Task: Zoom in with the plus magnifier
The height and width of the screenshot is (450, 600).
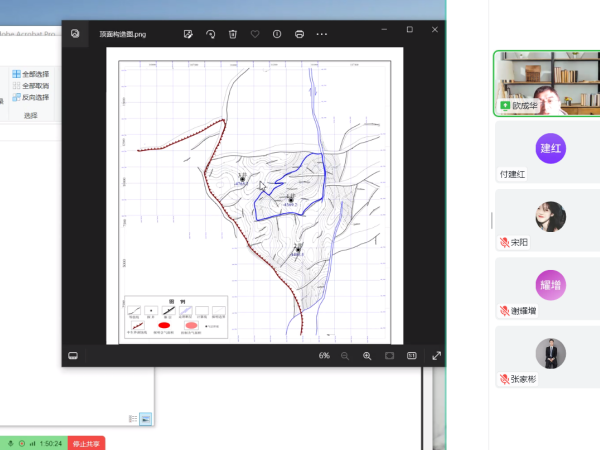Action: coord(367,356)
